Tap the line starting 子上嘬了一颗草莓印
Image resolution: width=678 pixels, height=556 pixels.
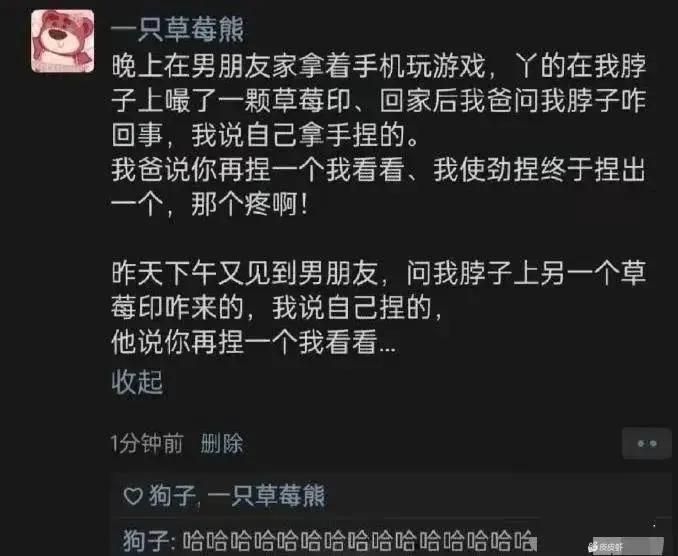click(x=379, y=100)
